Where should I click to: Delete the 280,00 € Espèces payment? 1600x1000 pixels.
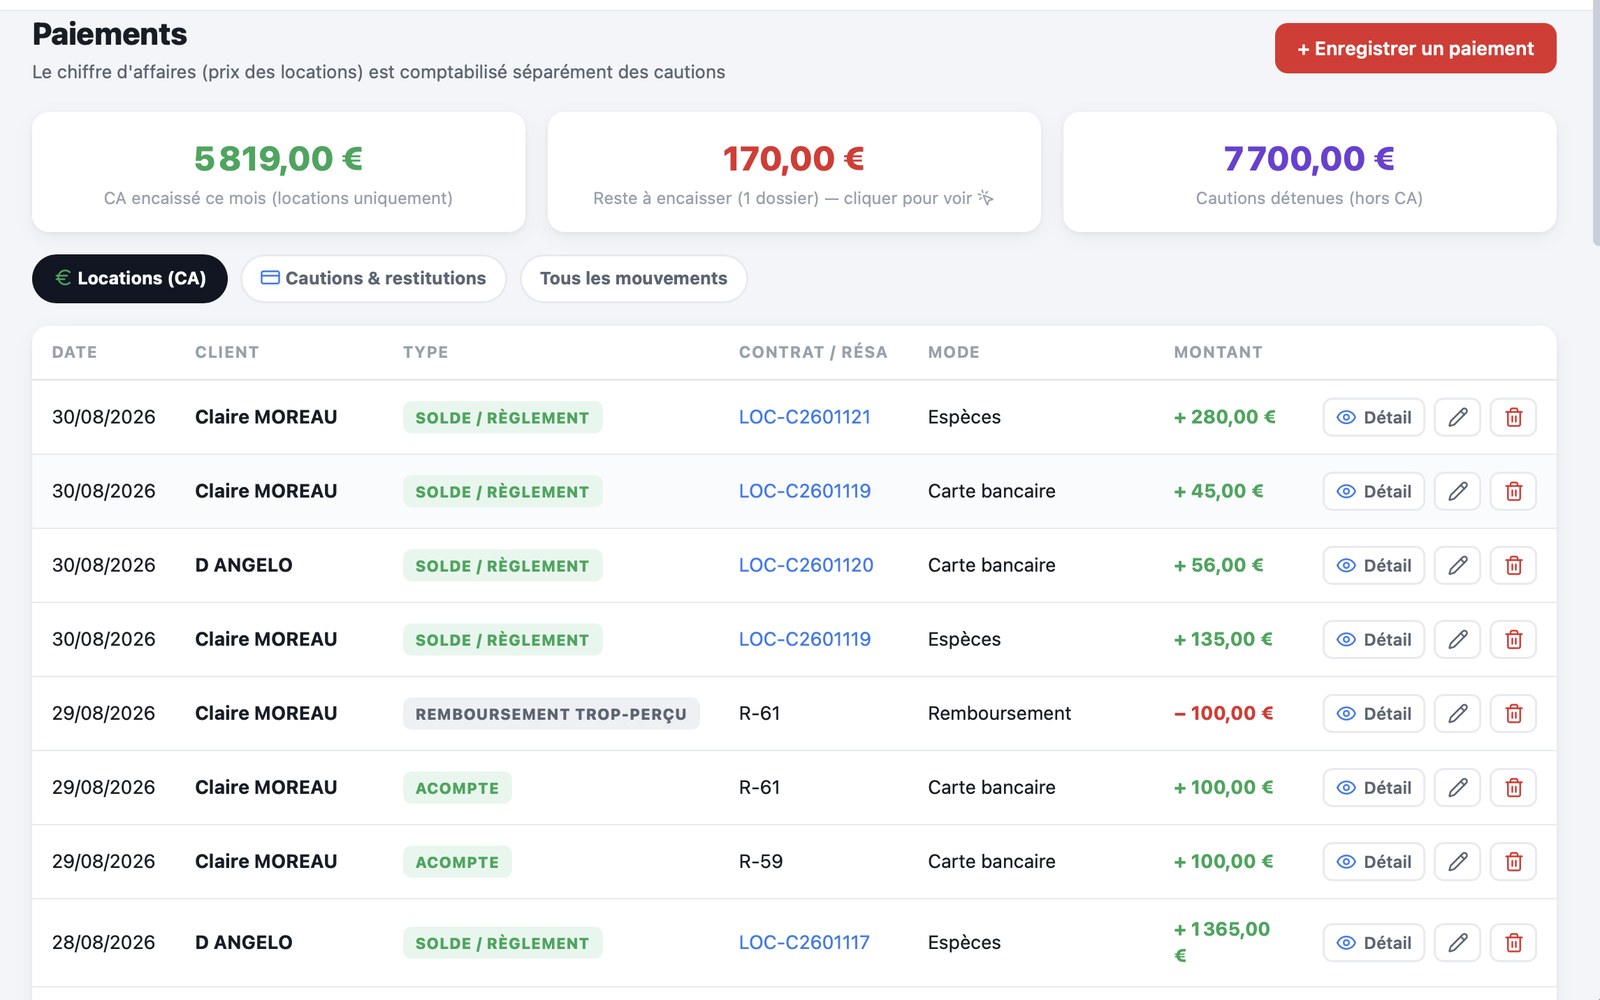click(x=1513, y=417)
